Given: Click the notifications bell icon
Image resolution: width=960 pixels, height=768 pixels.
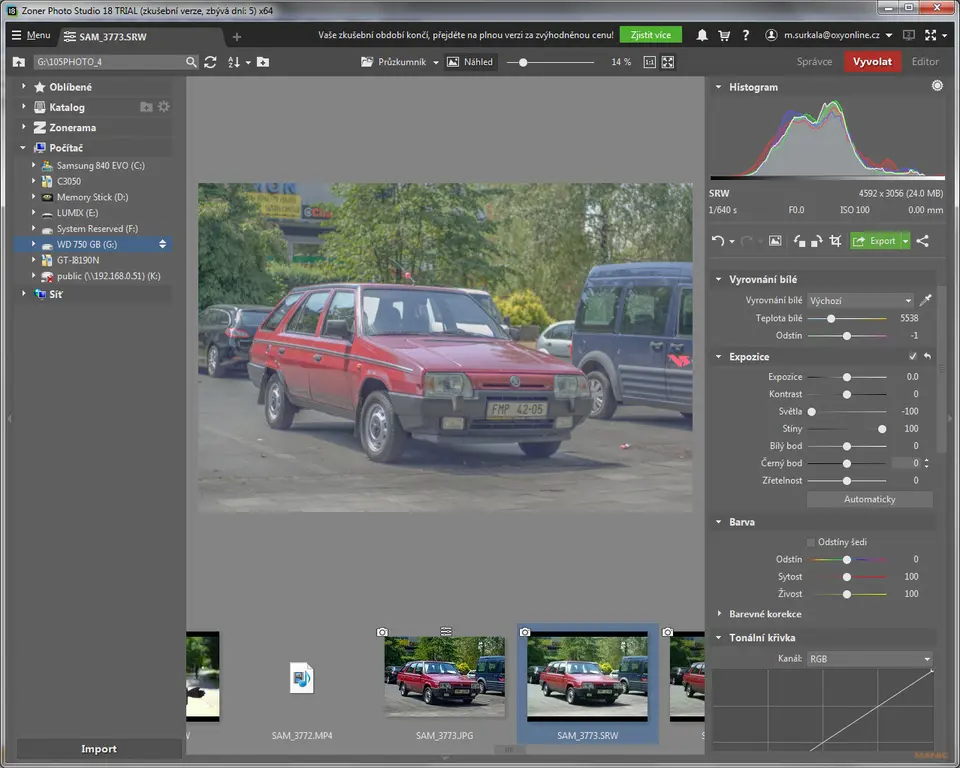Looking at the screenshot, I should (x=702, y=35).
